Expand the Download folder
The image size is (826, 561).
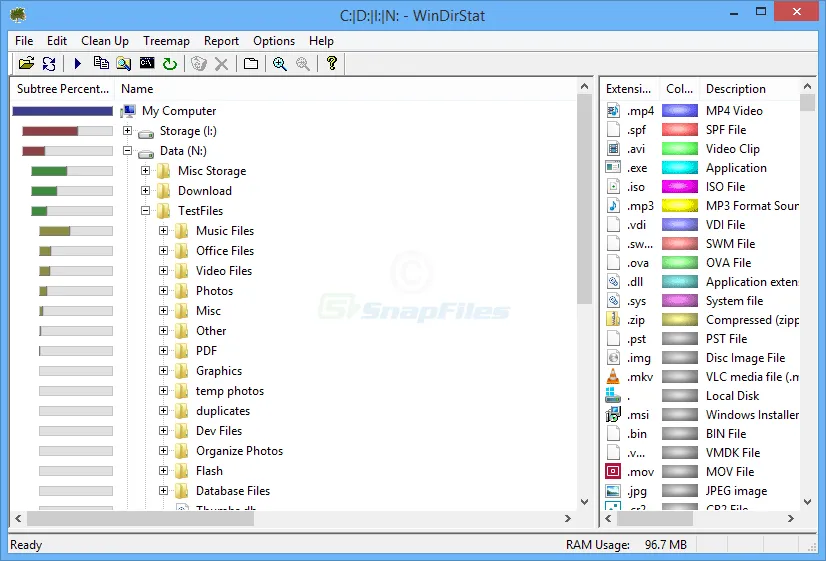[145, 190]
